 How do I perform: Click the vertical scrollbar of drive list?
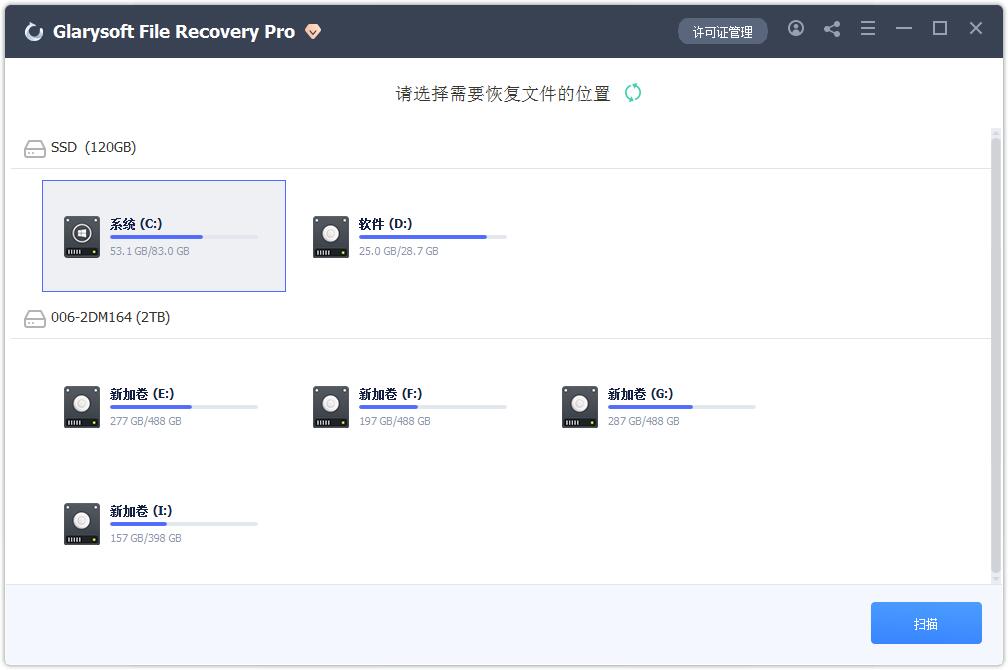[x=996, y=356]
